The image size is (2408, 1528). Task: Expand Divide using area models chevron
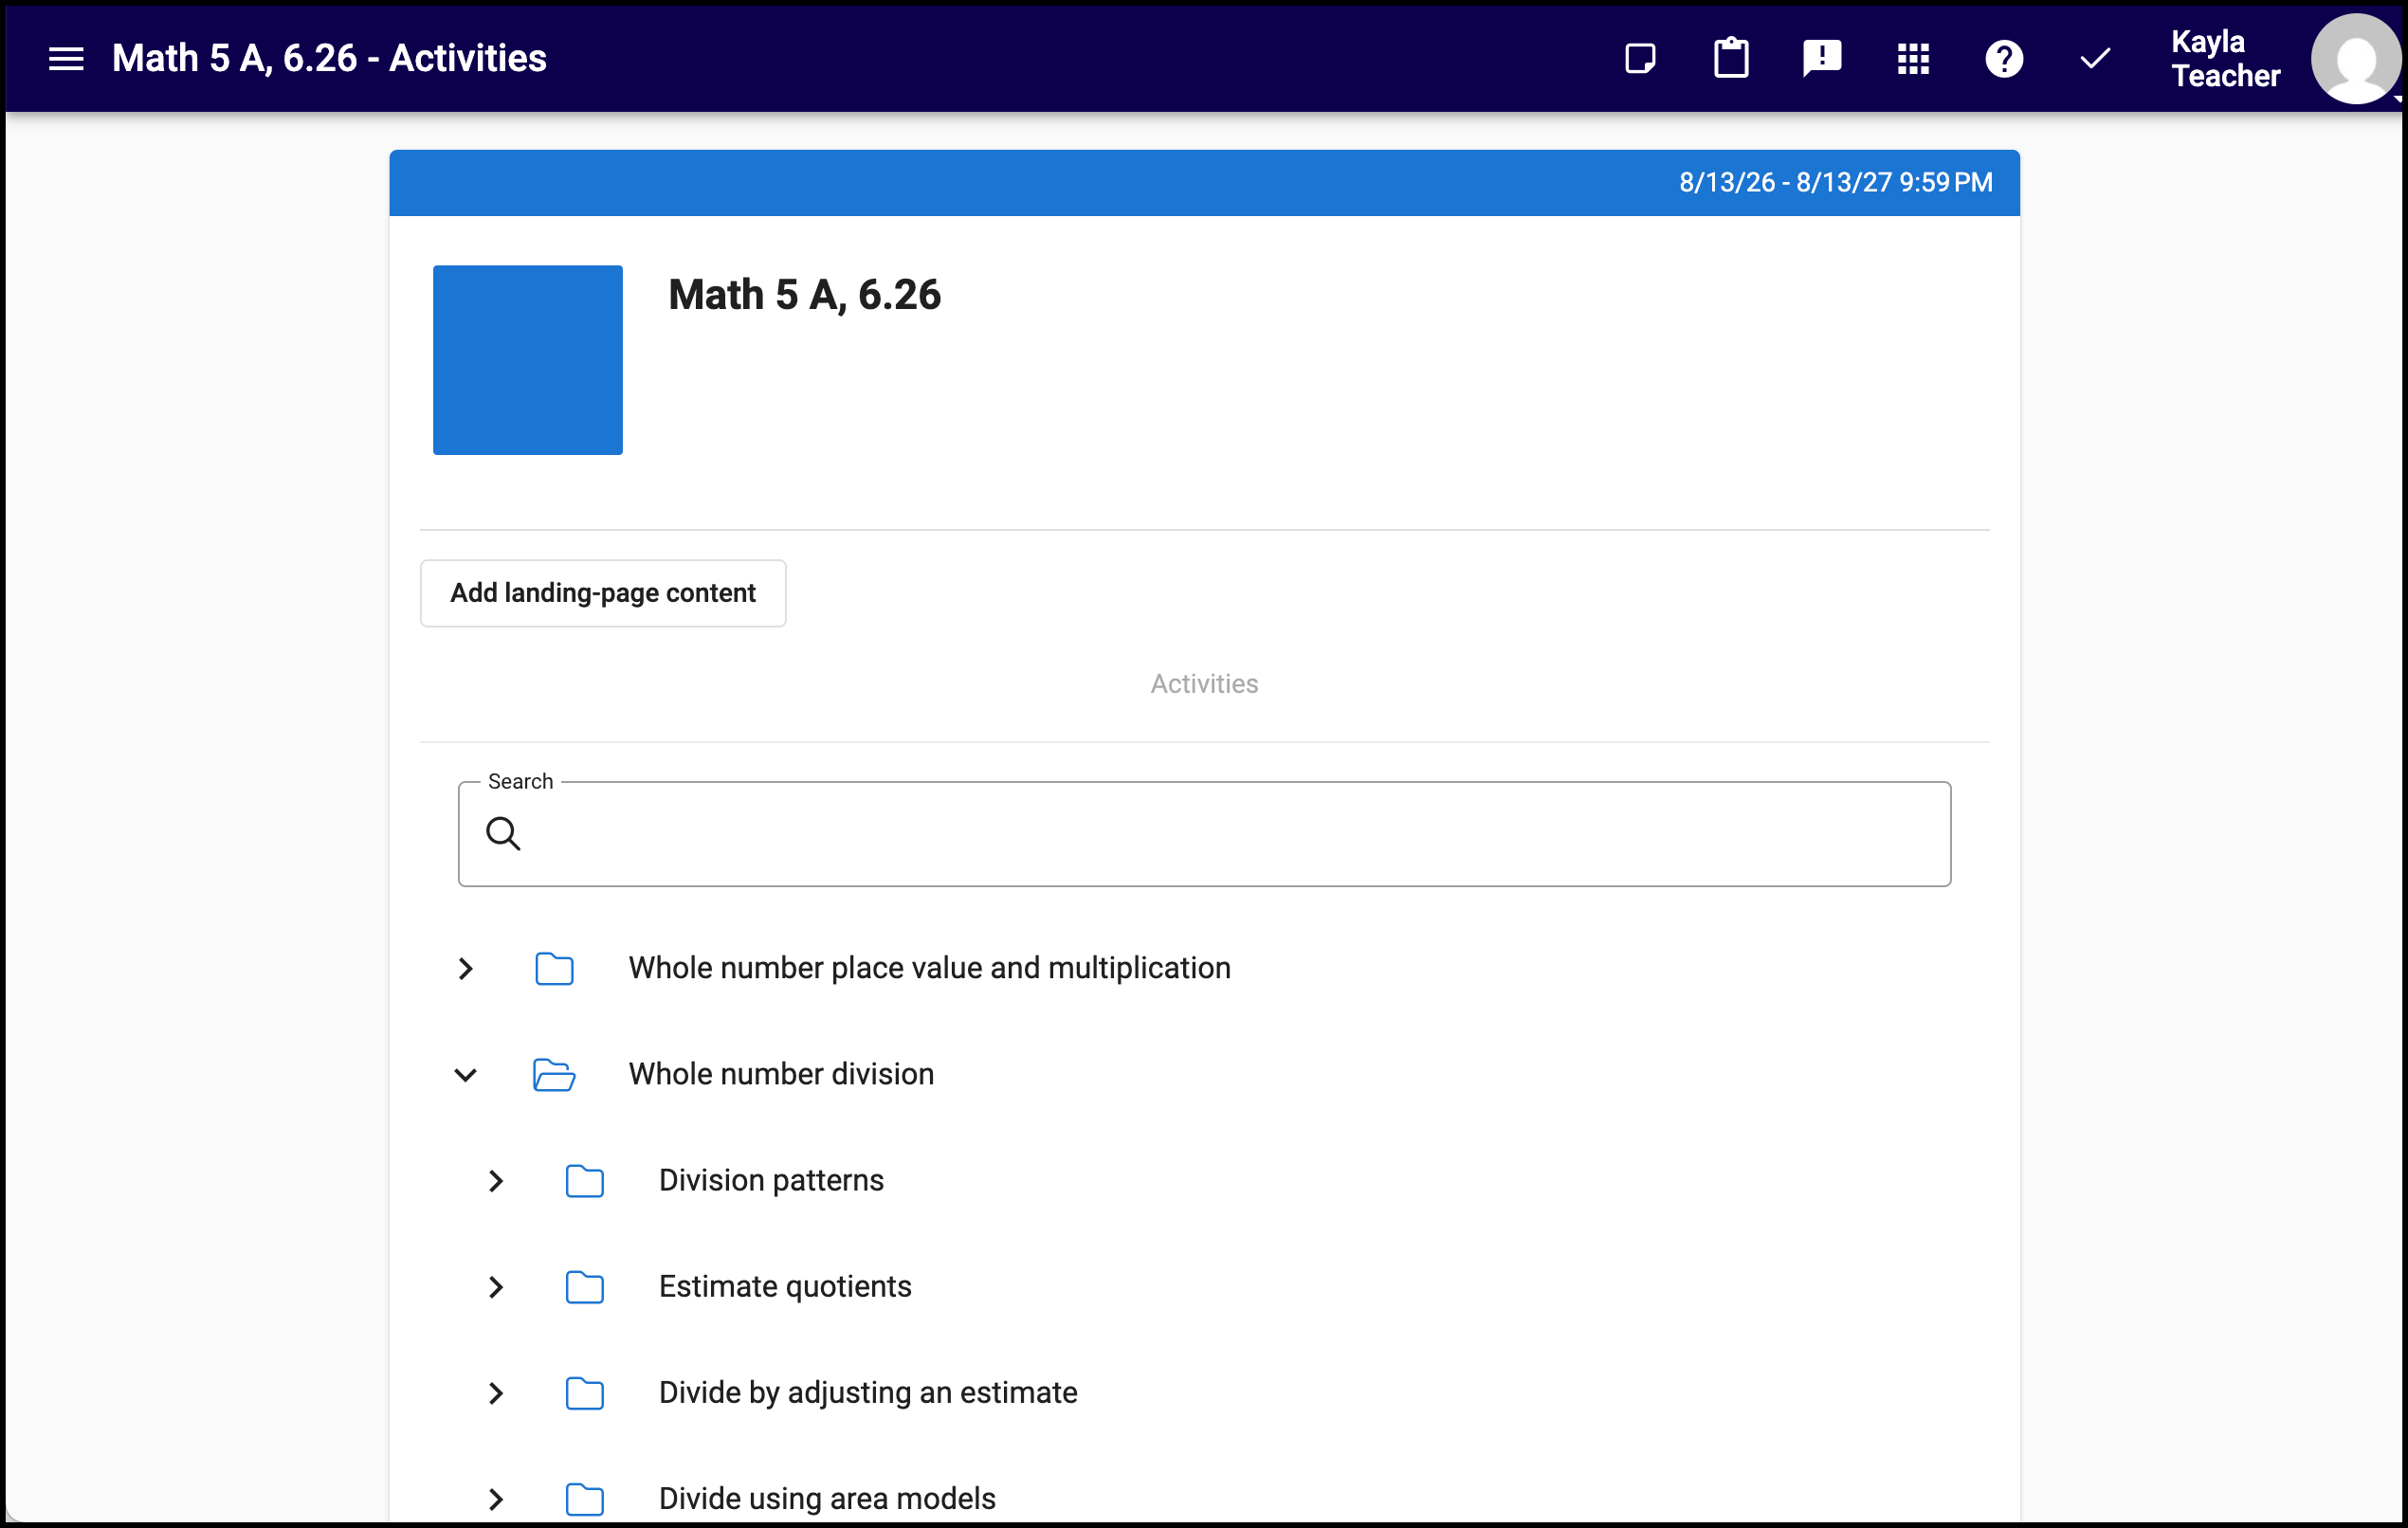coord(495,1499)
